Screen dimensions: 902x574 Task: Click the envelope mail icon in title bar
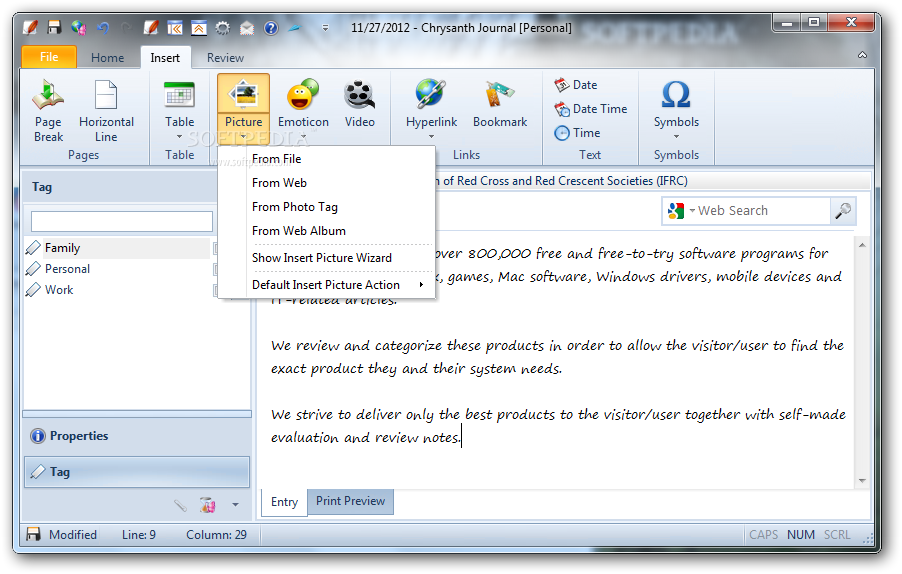pyautogui.click(x=247, y=27)
